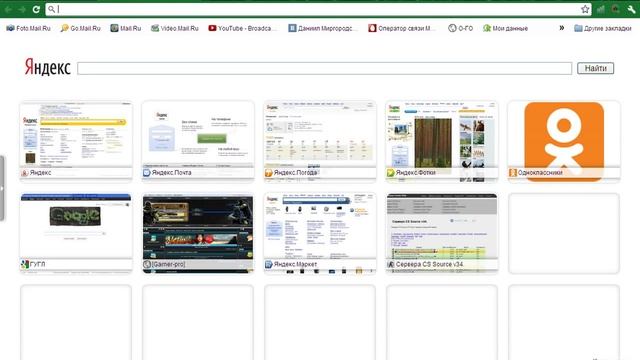Focus the browser address bar
The height and width of the screenshot is (360, 640).
pos(318,9)
